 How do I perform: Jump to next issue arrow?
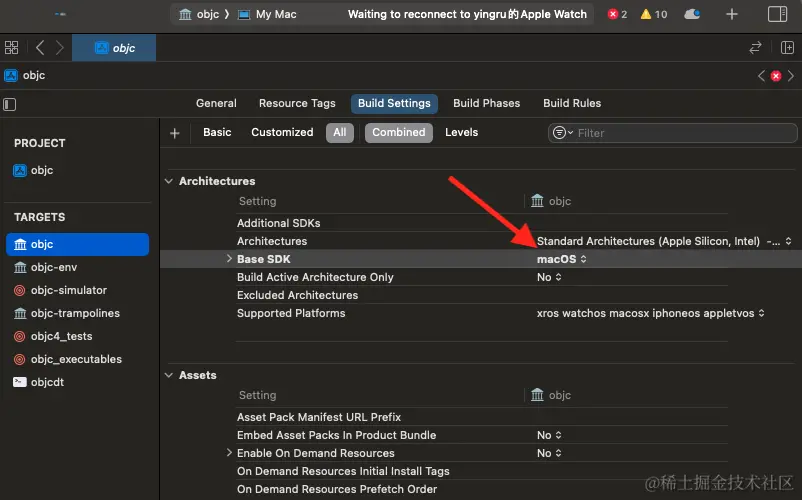point(791,76)
